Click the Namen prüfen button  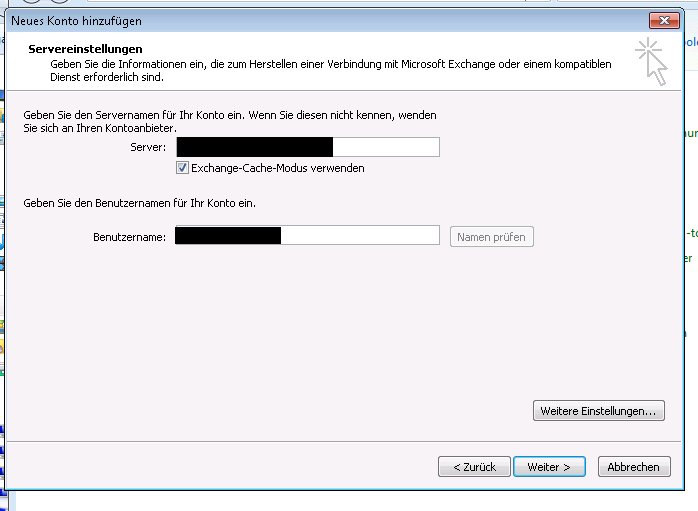(x=491, y=237)
